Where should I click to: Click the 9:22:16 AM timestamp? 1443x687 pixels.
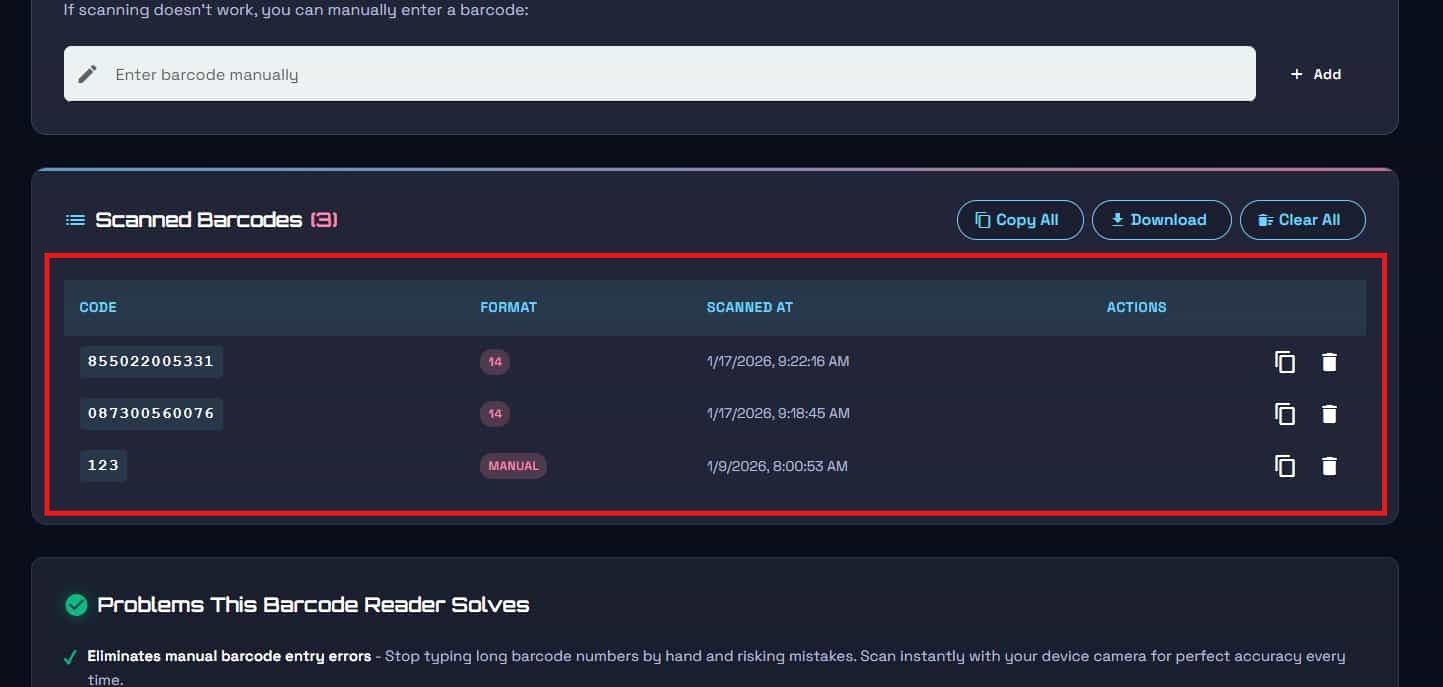[778, 361]
